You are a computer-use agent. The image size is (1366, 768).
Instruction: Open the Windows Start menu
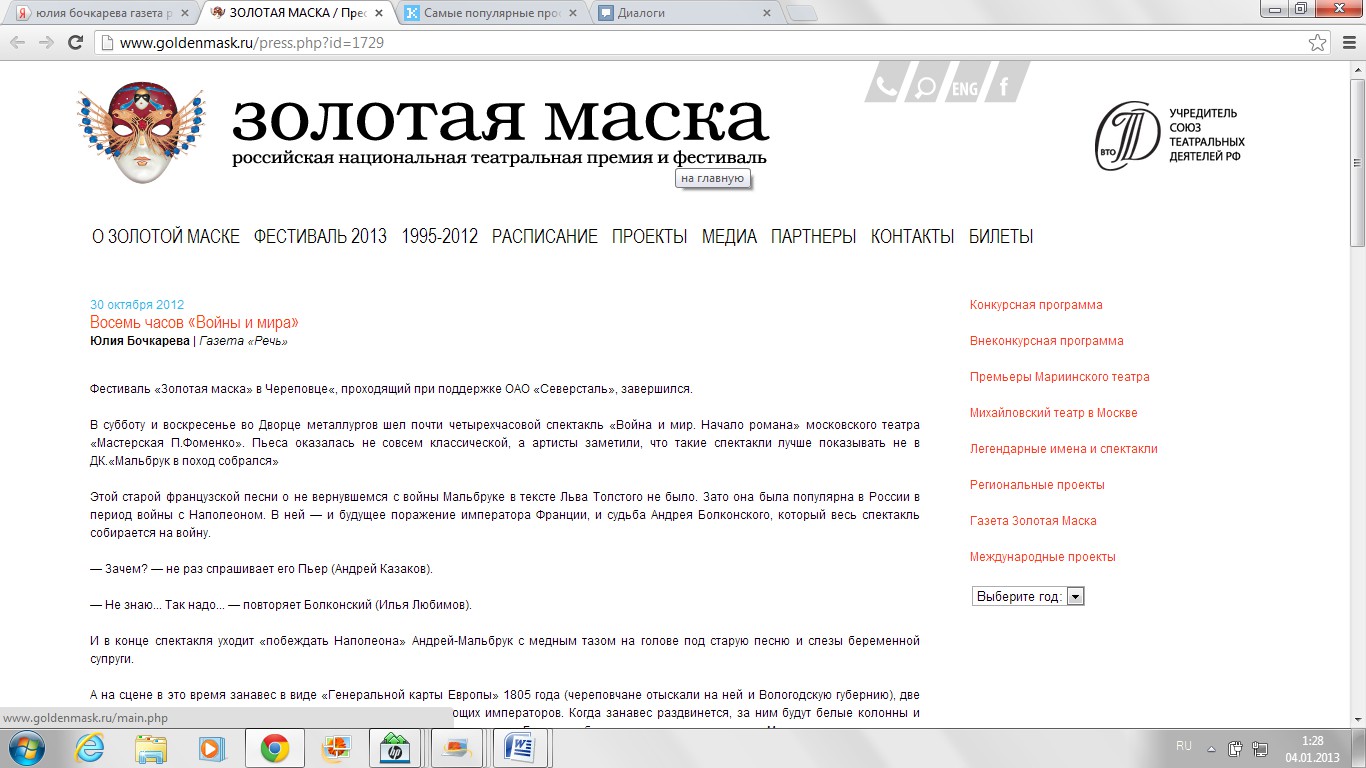(x=27, y=748)
